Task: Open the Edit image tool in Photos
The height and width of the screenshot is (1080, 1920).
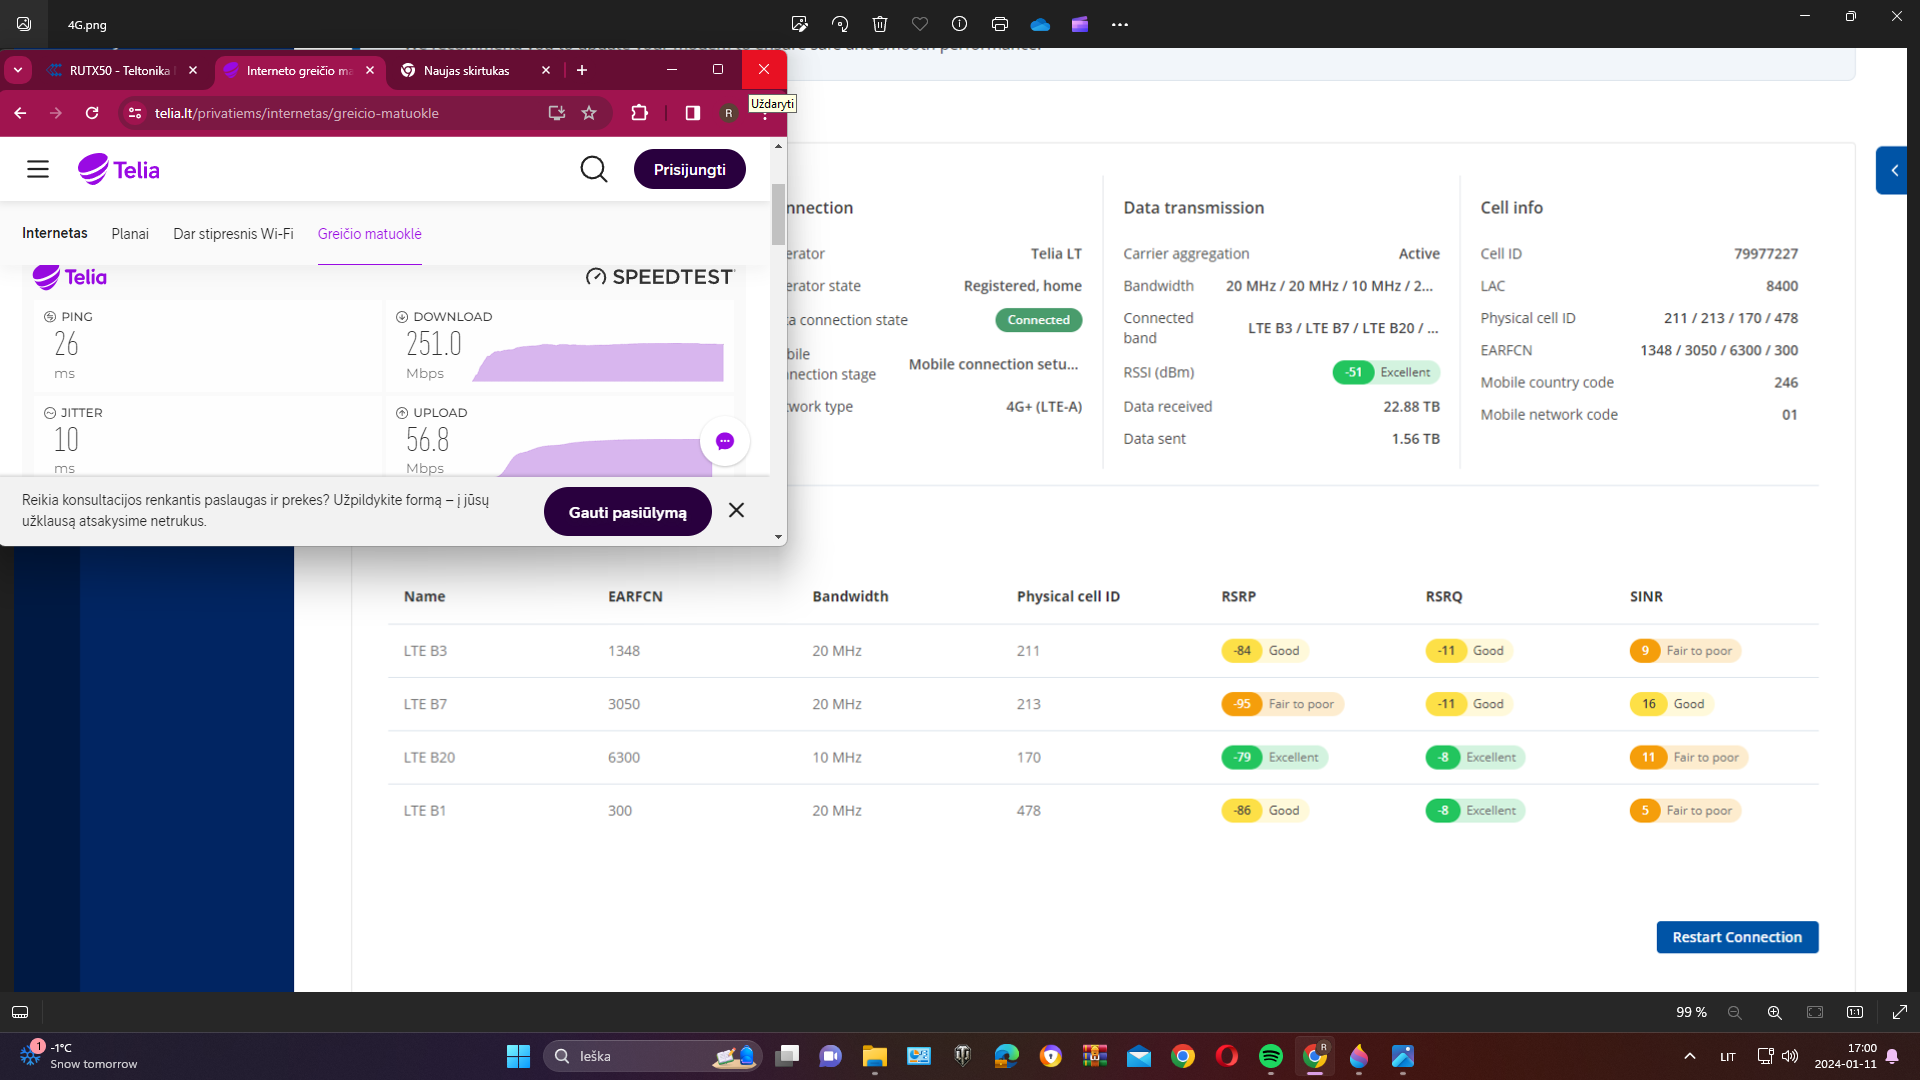Action: (799, 24)
